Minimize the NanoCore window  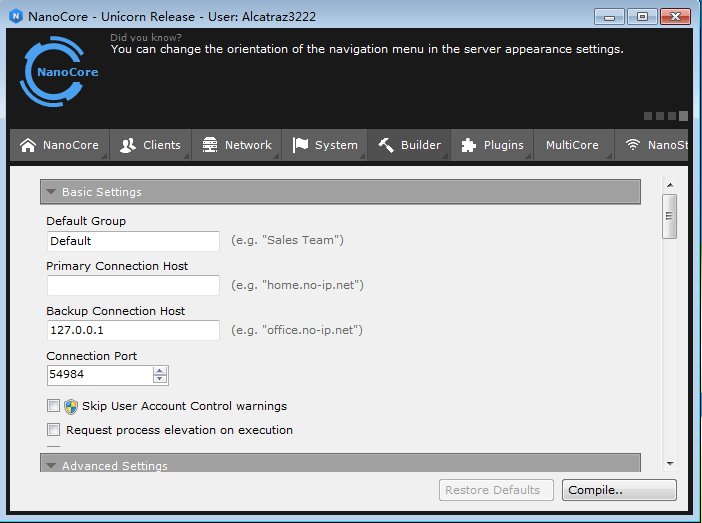pyautogui.click(x=609, y=17)
